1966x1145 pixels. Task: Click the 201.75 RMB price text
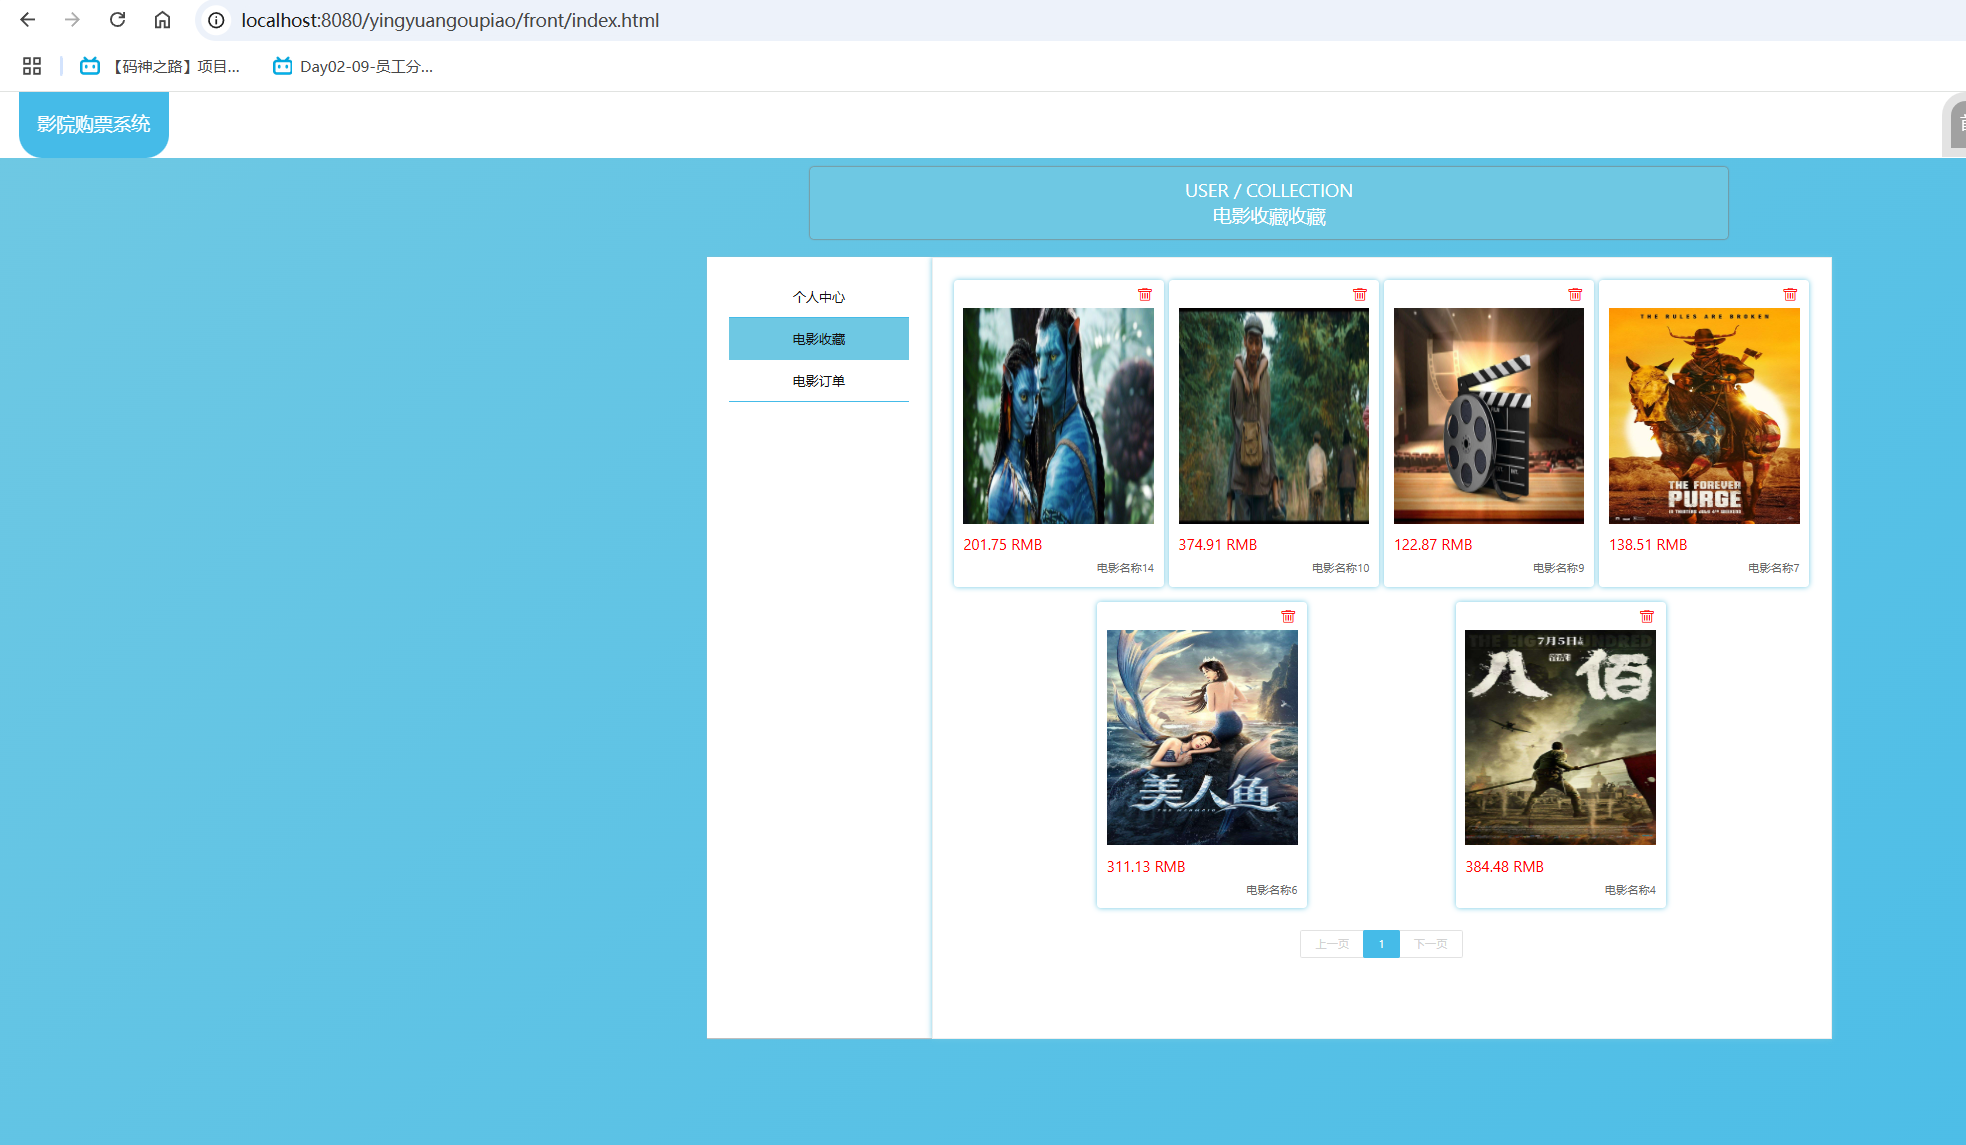coord(1002,545)
